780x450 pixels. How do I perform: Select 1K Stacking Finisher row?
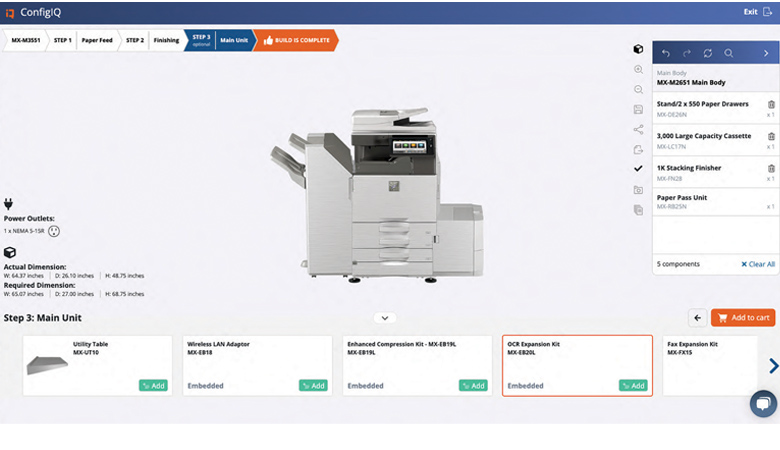[715, 173]
